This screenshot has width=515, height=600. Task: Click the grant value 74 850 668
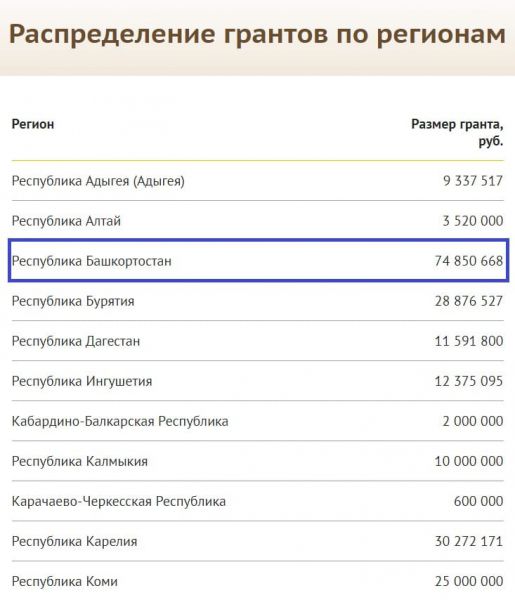tap(469, 261)
